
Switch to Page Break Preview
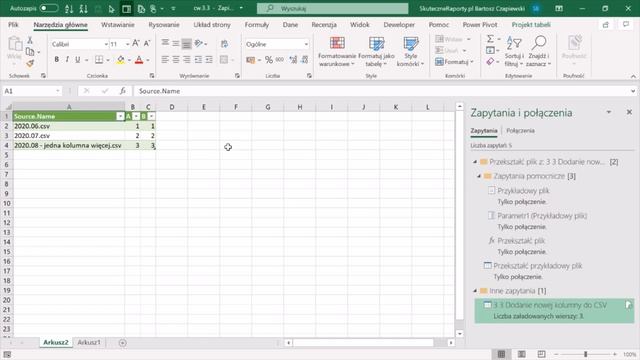pyautogui.click(x=541, y=354)
